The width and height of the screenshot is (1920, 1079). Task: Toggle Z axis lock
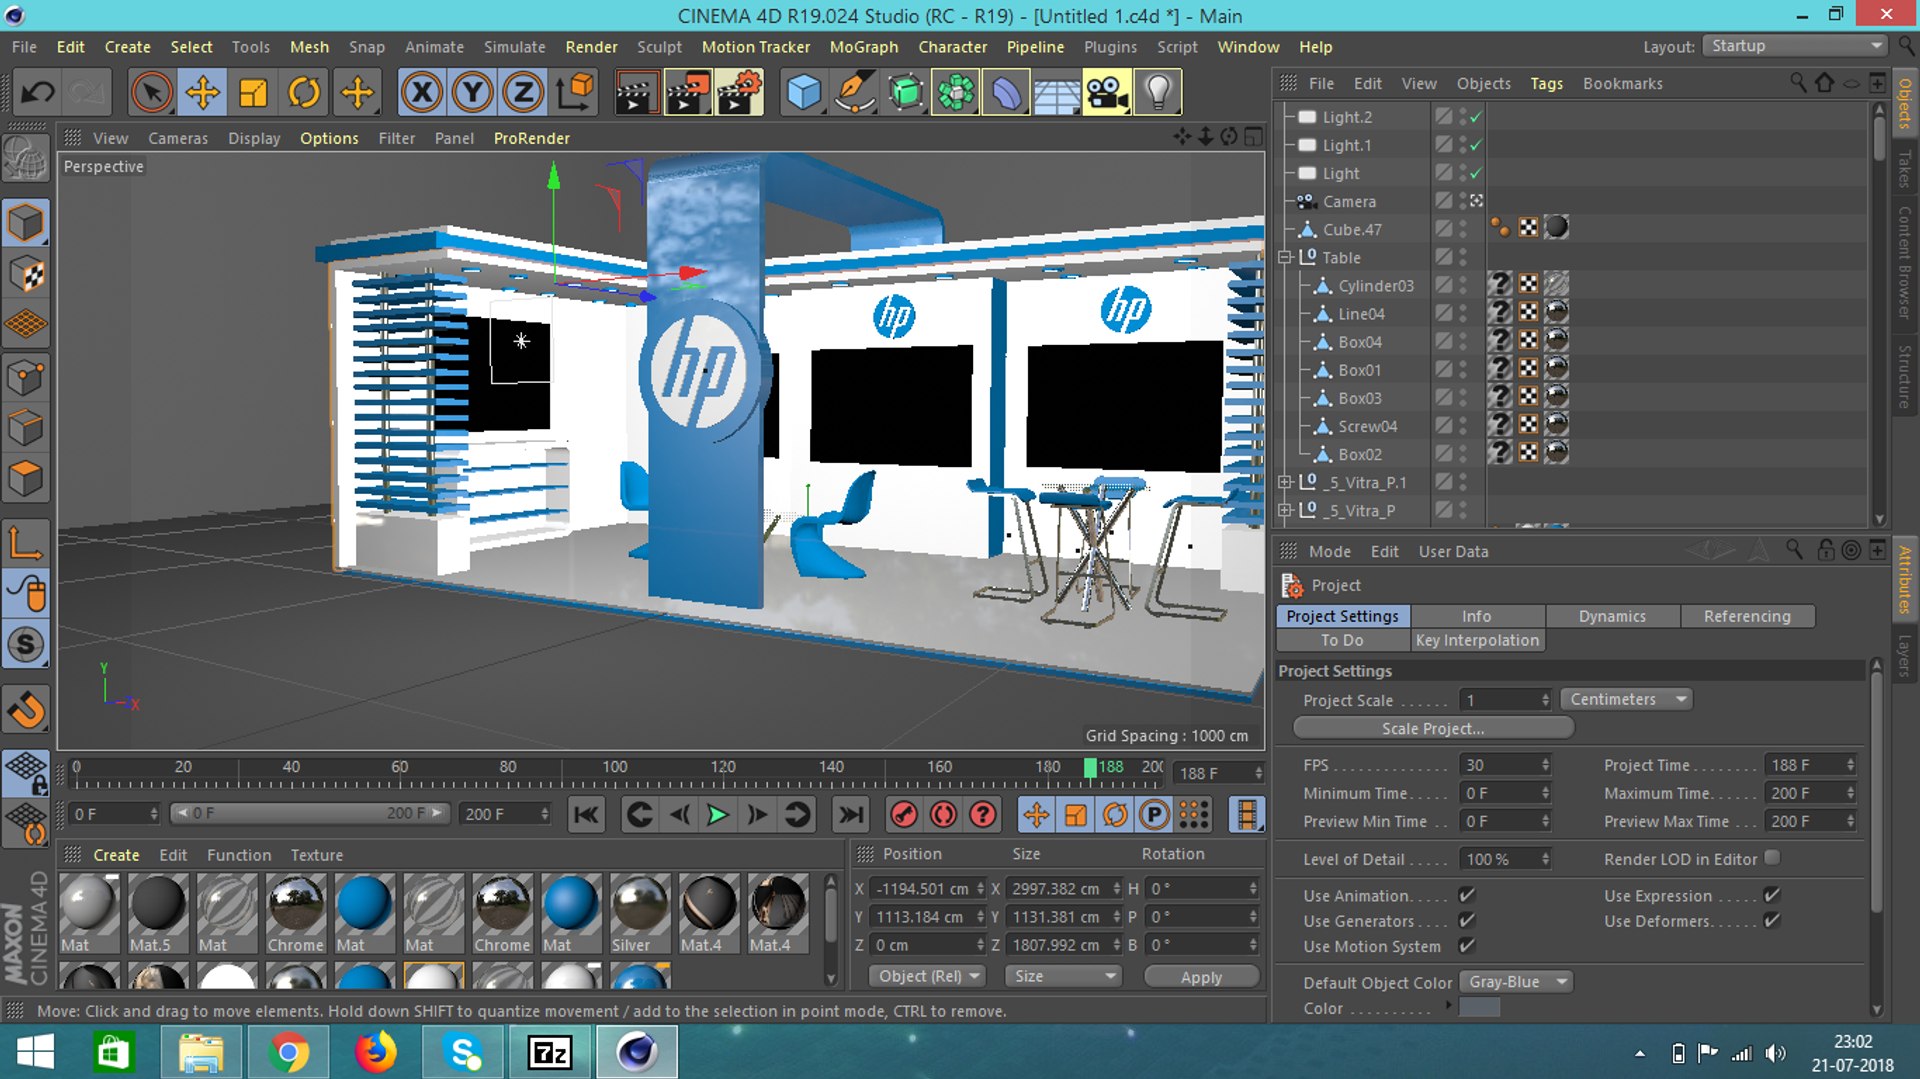click(523, 92)
